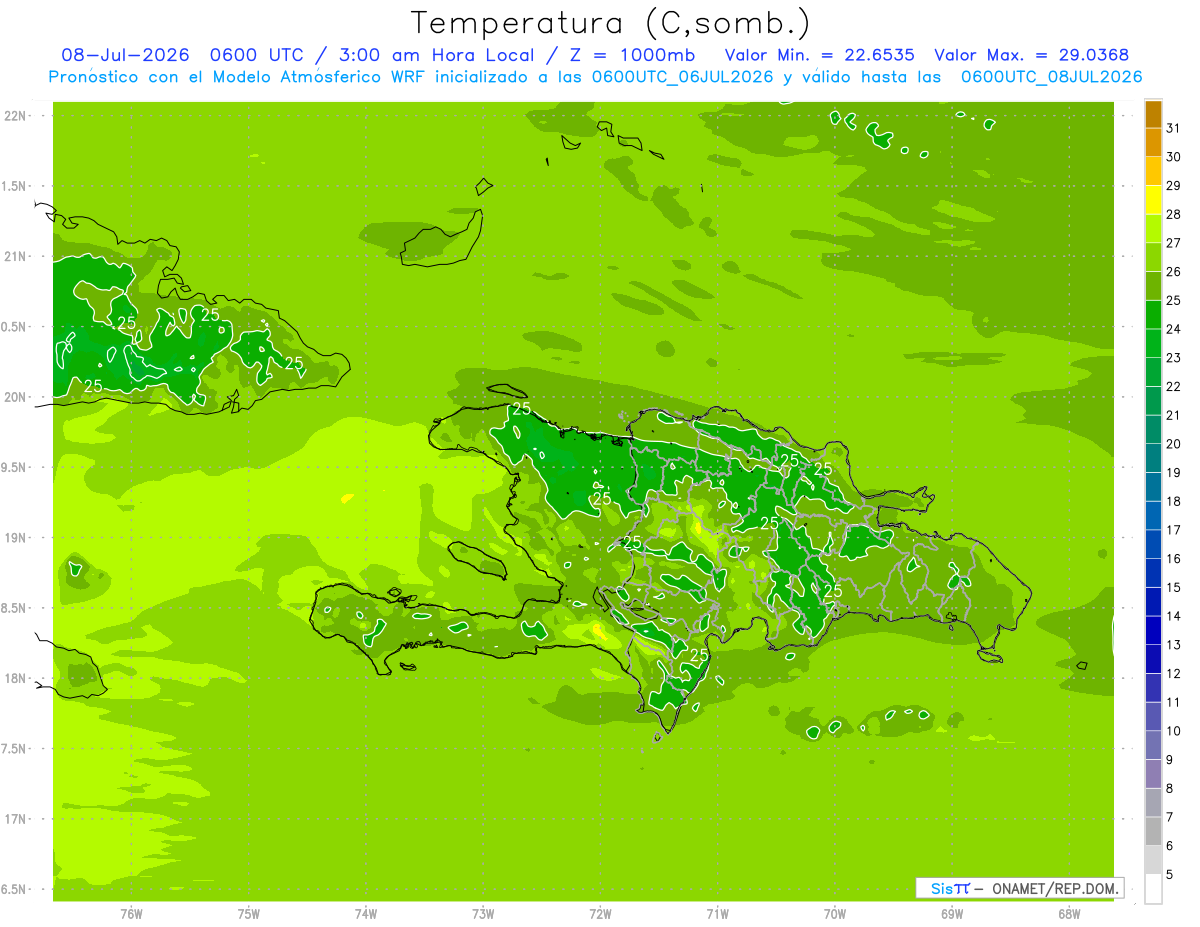
Task: Click the 68W longitude axis label
Action: click(1069, 914)
